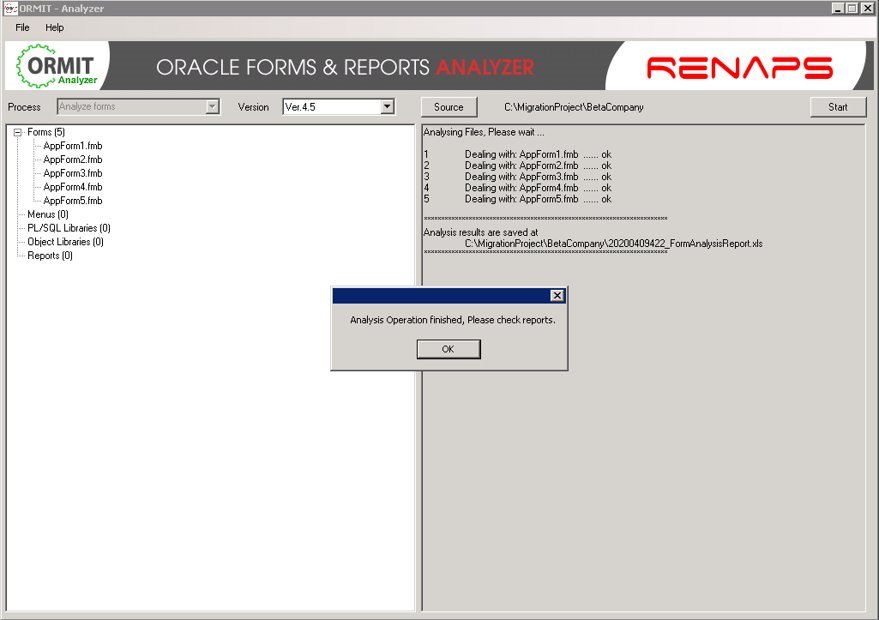
Task: Select AppForm4.fmb in the tree
Action: [x=73, y=187]
